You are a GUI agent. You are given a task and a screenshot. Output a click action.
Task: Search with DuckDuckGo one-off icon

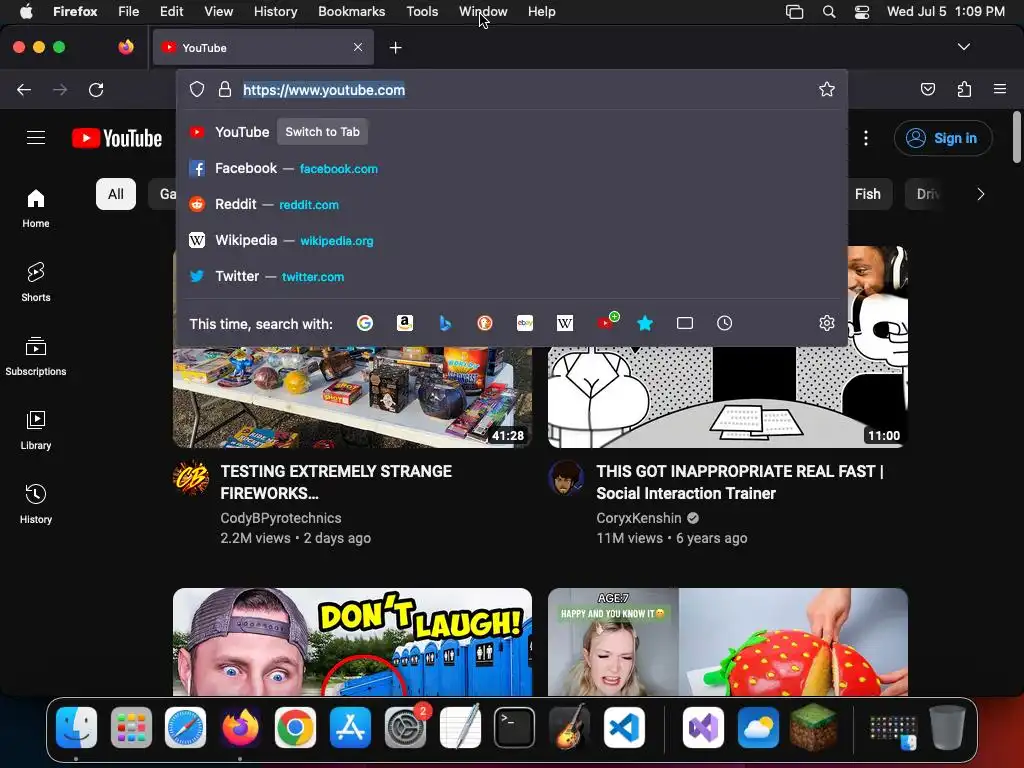click(485, 323)
